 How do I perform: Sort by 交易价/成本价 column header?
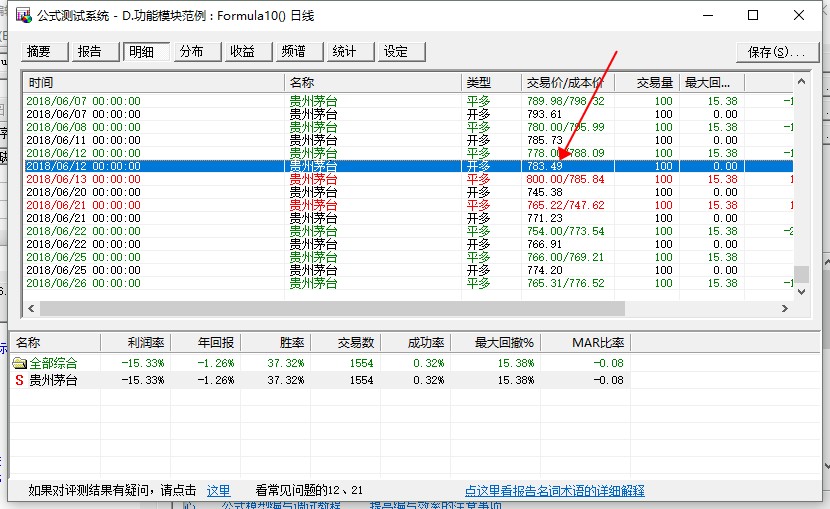pyautogui.click(x=566, y=83)
